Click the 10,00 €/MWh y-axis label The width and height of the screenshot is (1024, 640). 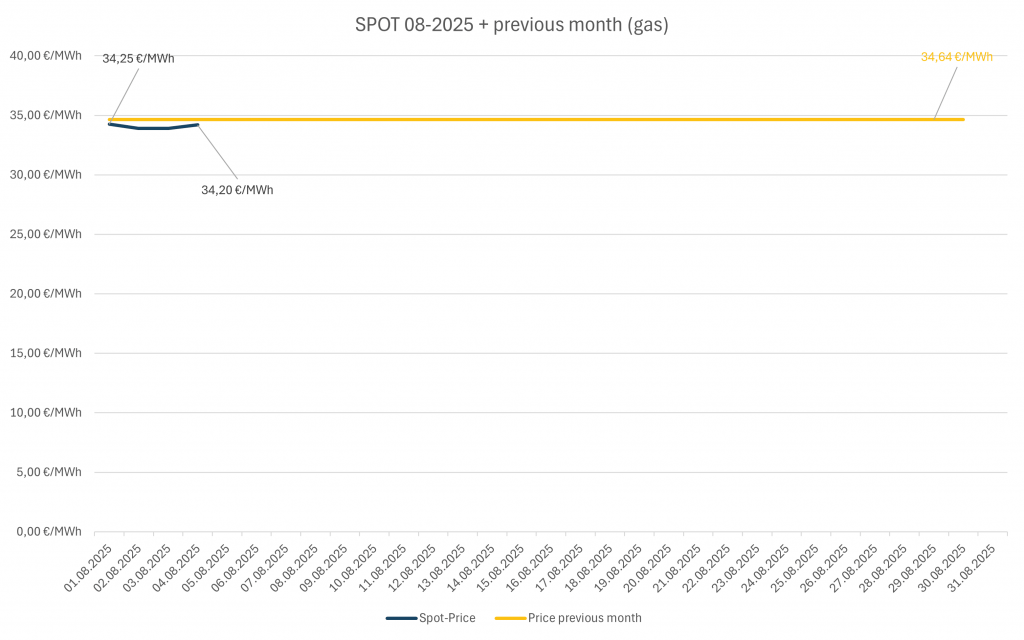[x=47, y=412]
